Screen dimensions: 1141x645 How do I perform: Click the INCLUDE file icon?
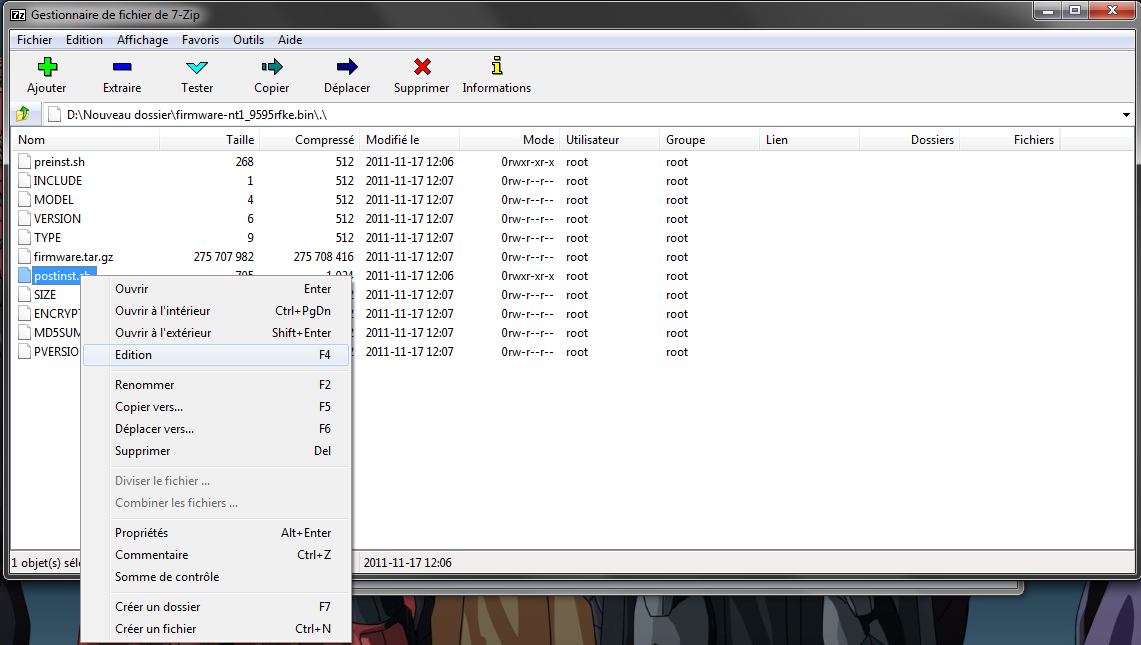25,181
